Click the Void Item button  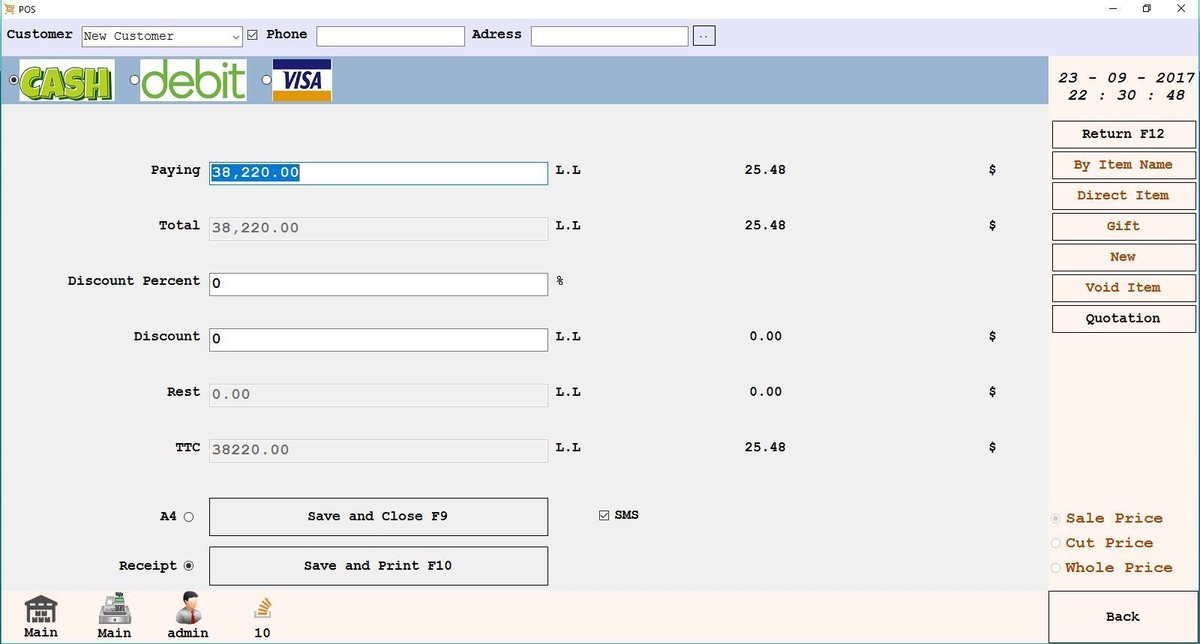1123,288
